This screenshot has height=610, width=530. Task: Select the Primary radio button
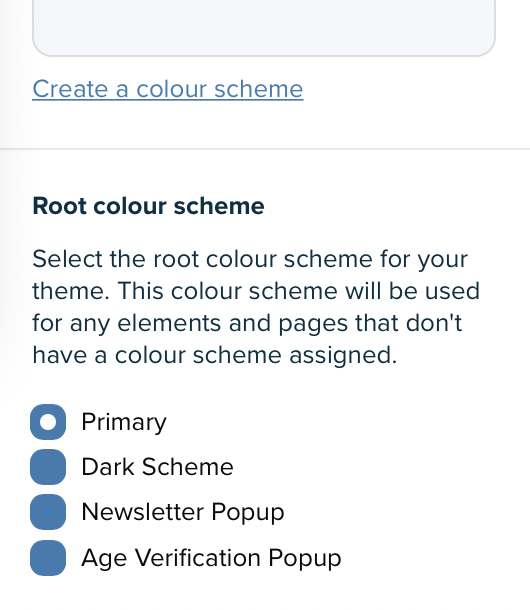48,422
